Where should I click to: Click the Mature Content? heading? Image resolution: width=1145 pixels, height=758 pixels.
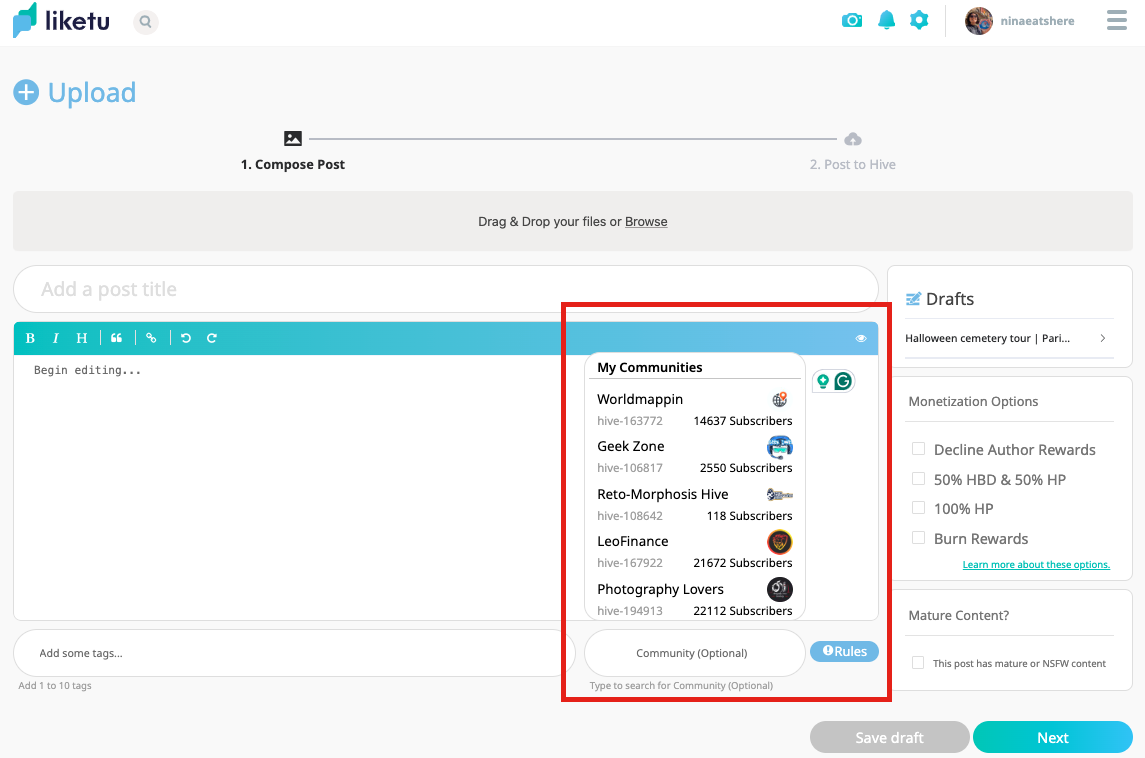click(x=959, y=616)
